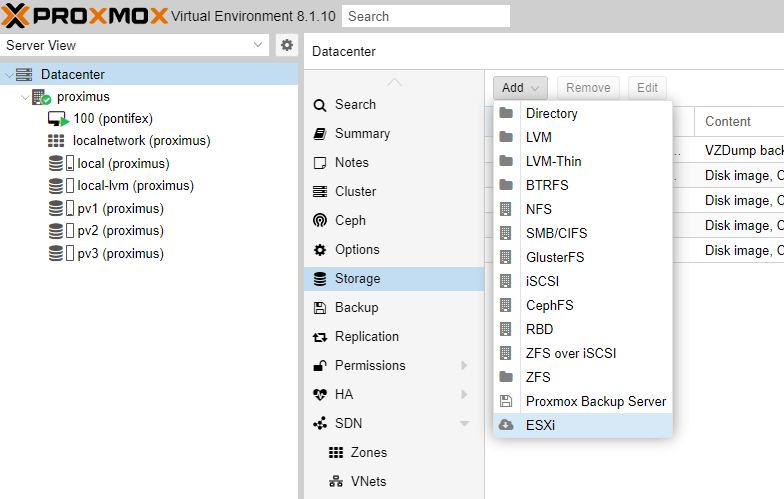Click the Notes sticky-note icon
This screenshot has height=499, width=784.
pos(320,163)
